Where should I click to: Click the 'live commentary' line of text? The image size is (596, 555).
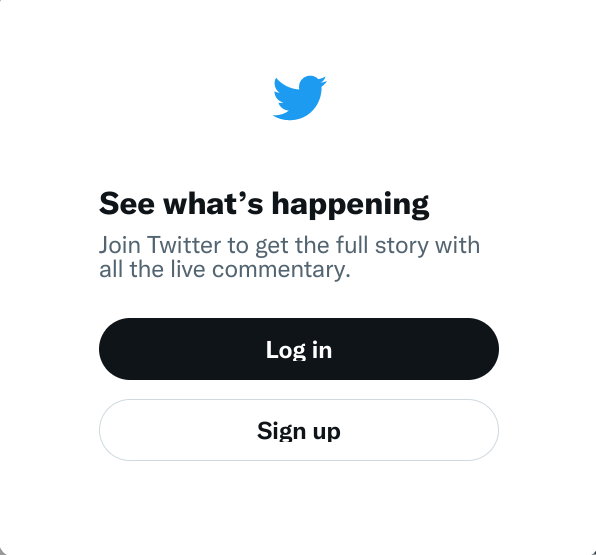[x=225, y=269]
